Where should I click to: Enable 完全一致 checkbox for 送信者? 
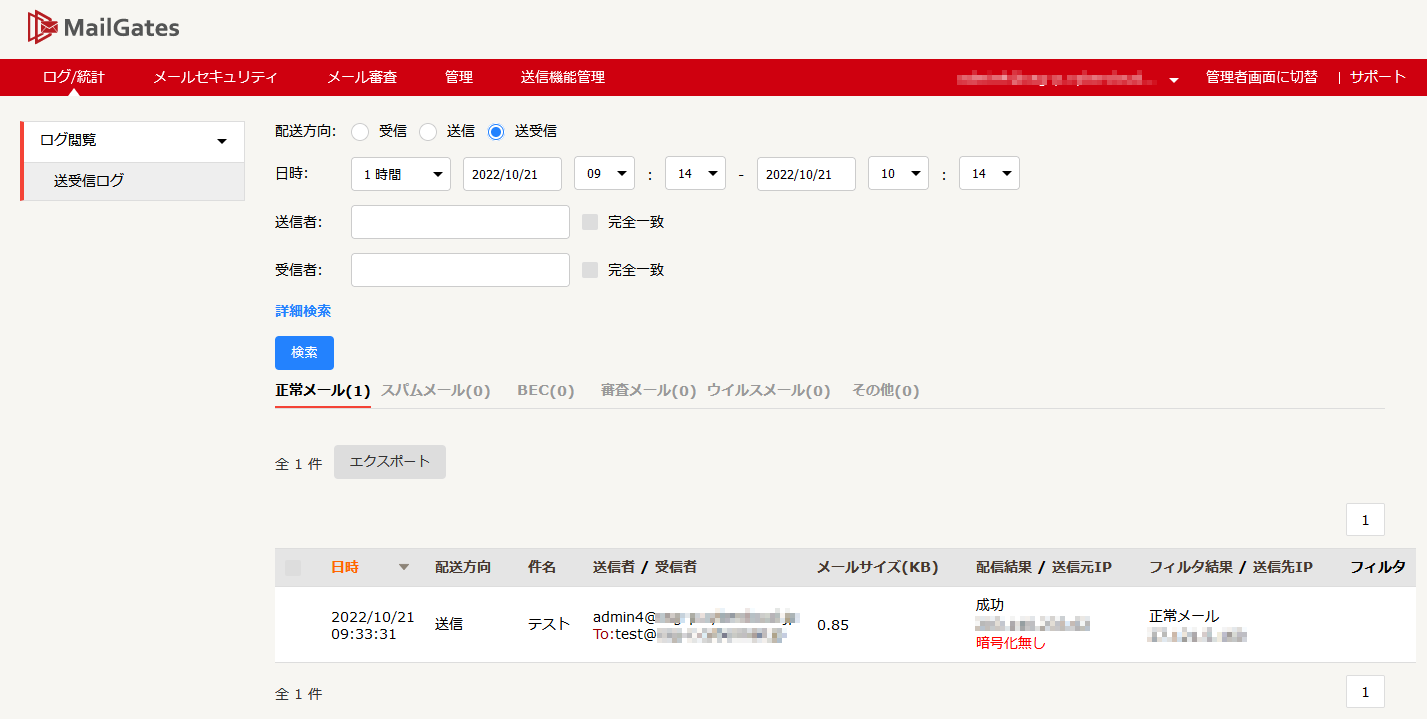tap(590, 222)
